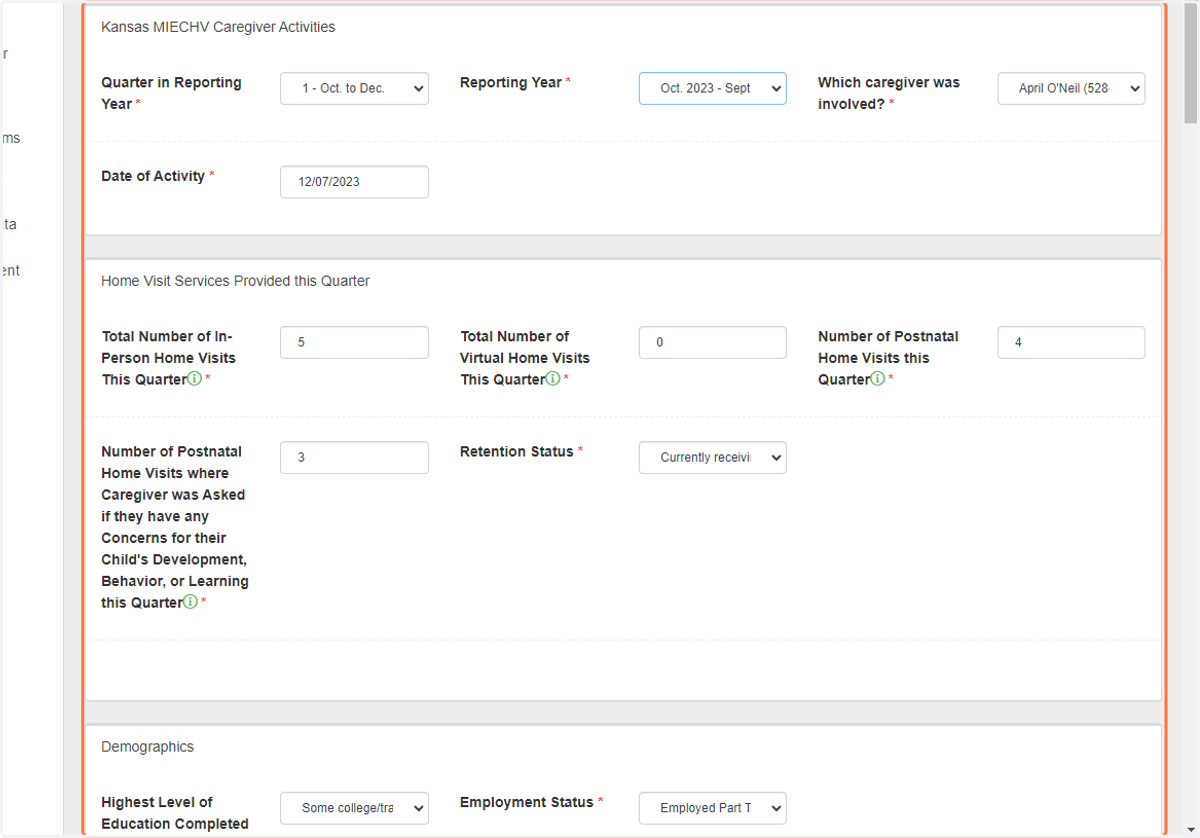The height and width of the screenshot is (838, 1200).
Task: Click the 'Reporting Year' label
Action: pos(511,82)
